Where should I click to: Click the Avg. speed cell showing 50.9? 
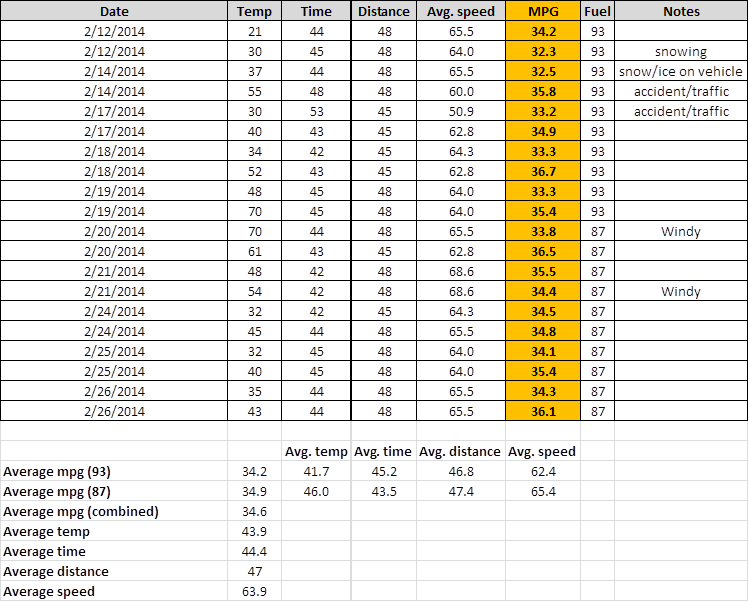click(461, 111)
